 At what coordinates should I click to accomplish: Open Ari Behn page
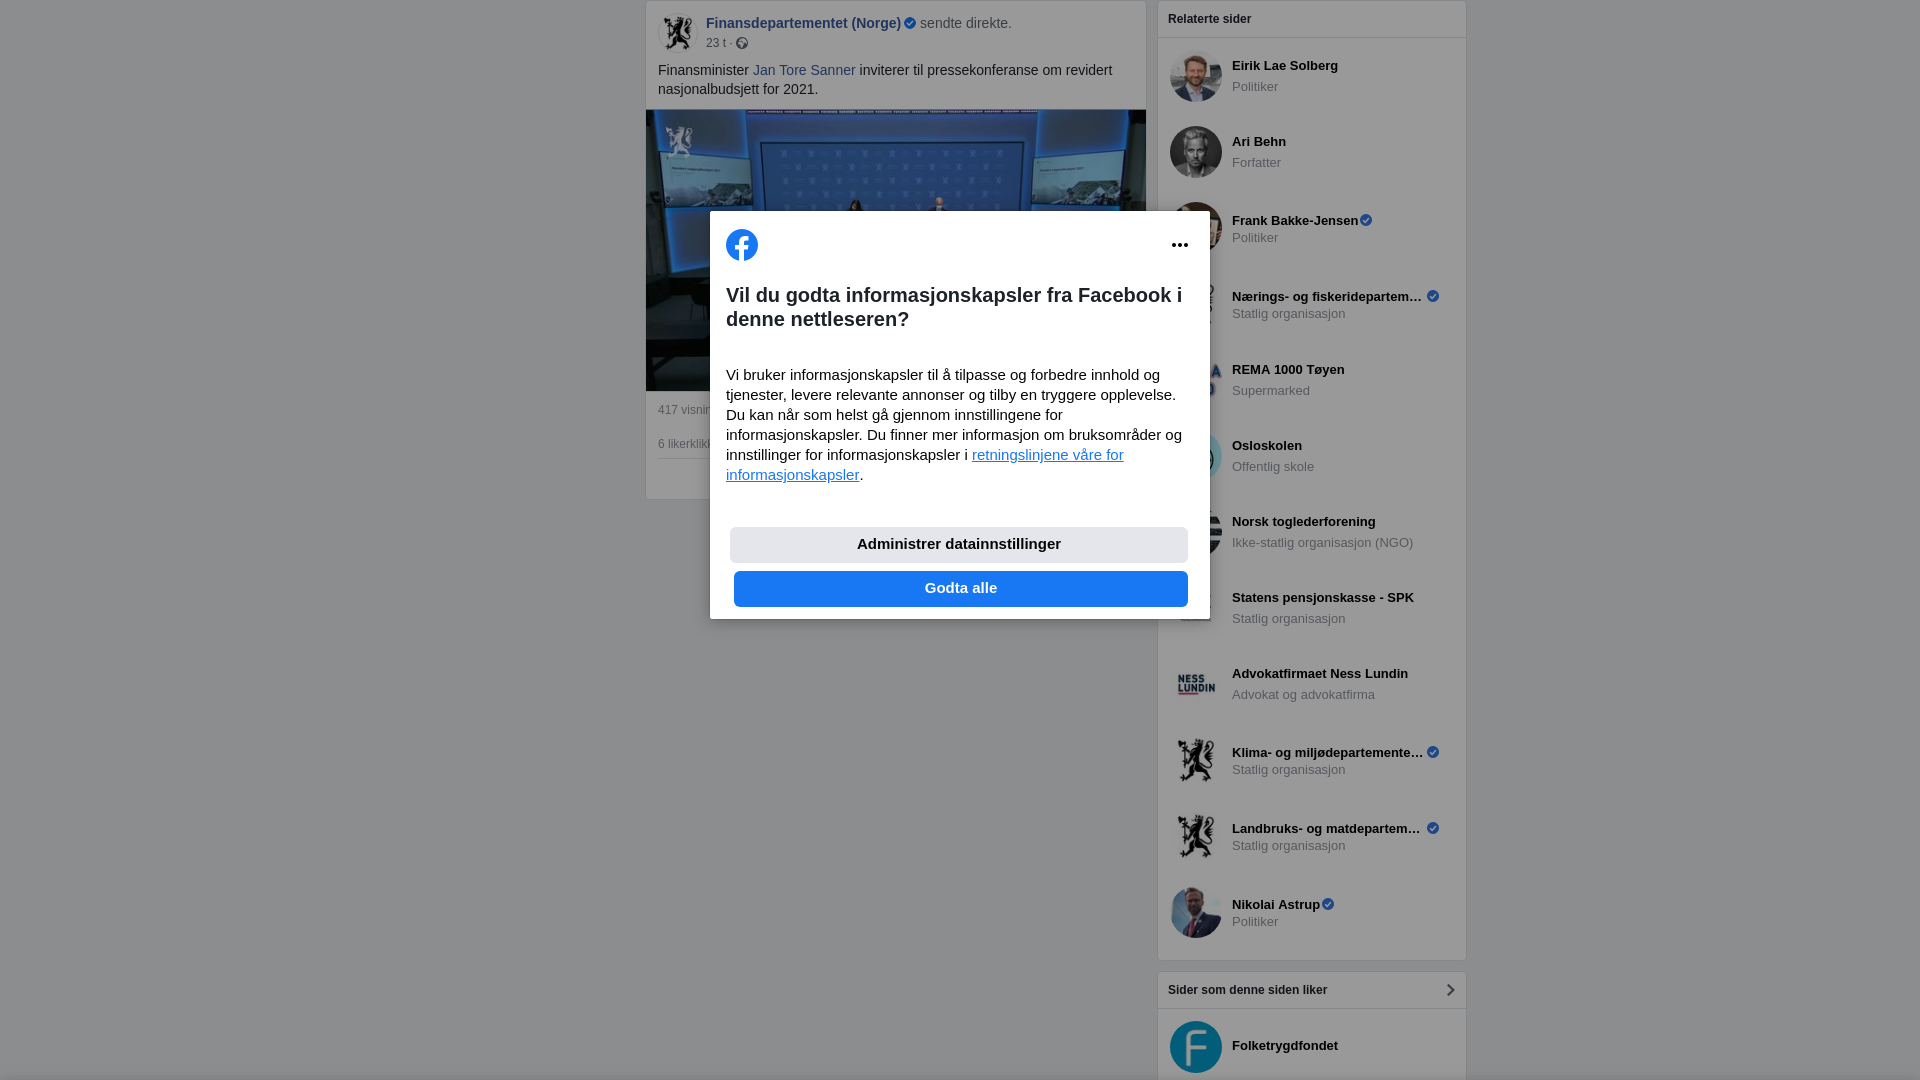tap(1259, 142)
